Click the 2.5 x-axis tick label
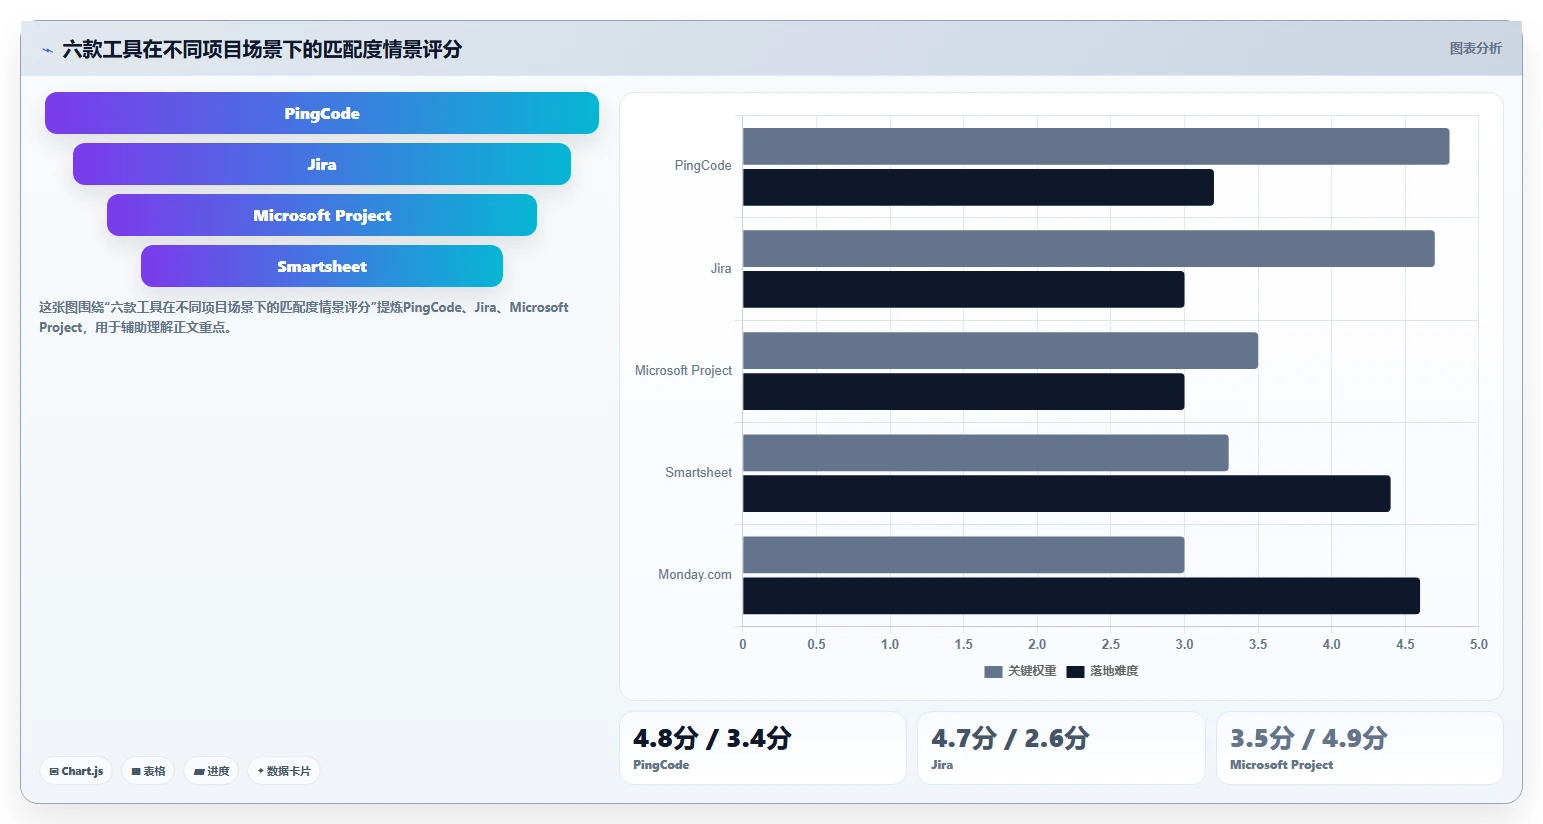The image size is (1543, 824). (1110, 644)
